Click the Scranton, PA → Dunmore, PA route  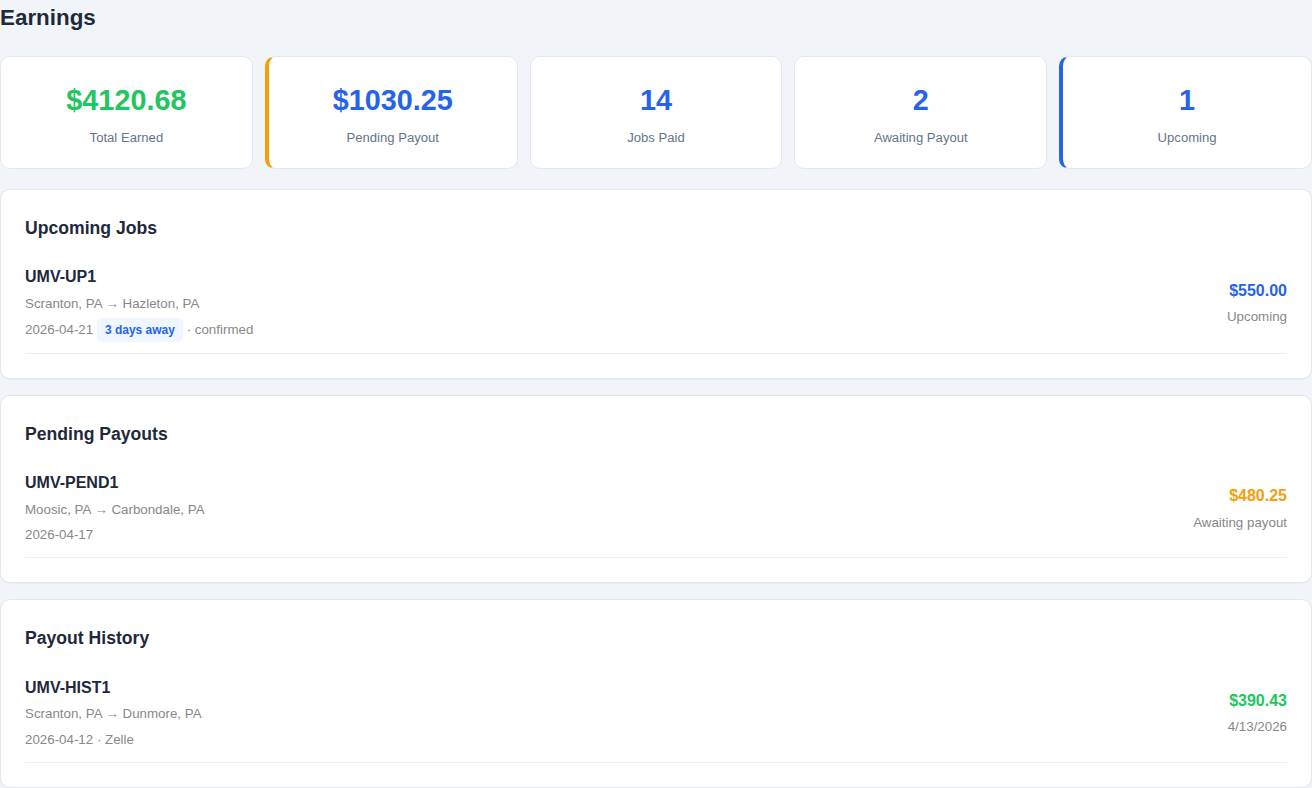coord(113,714)
